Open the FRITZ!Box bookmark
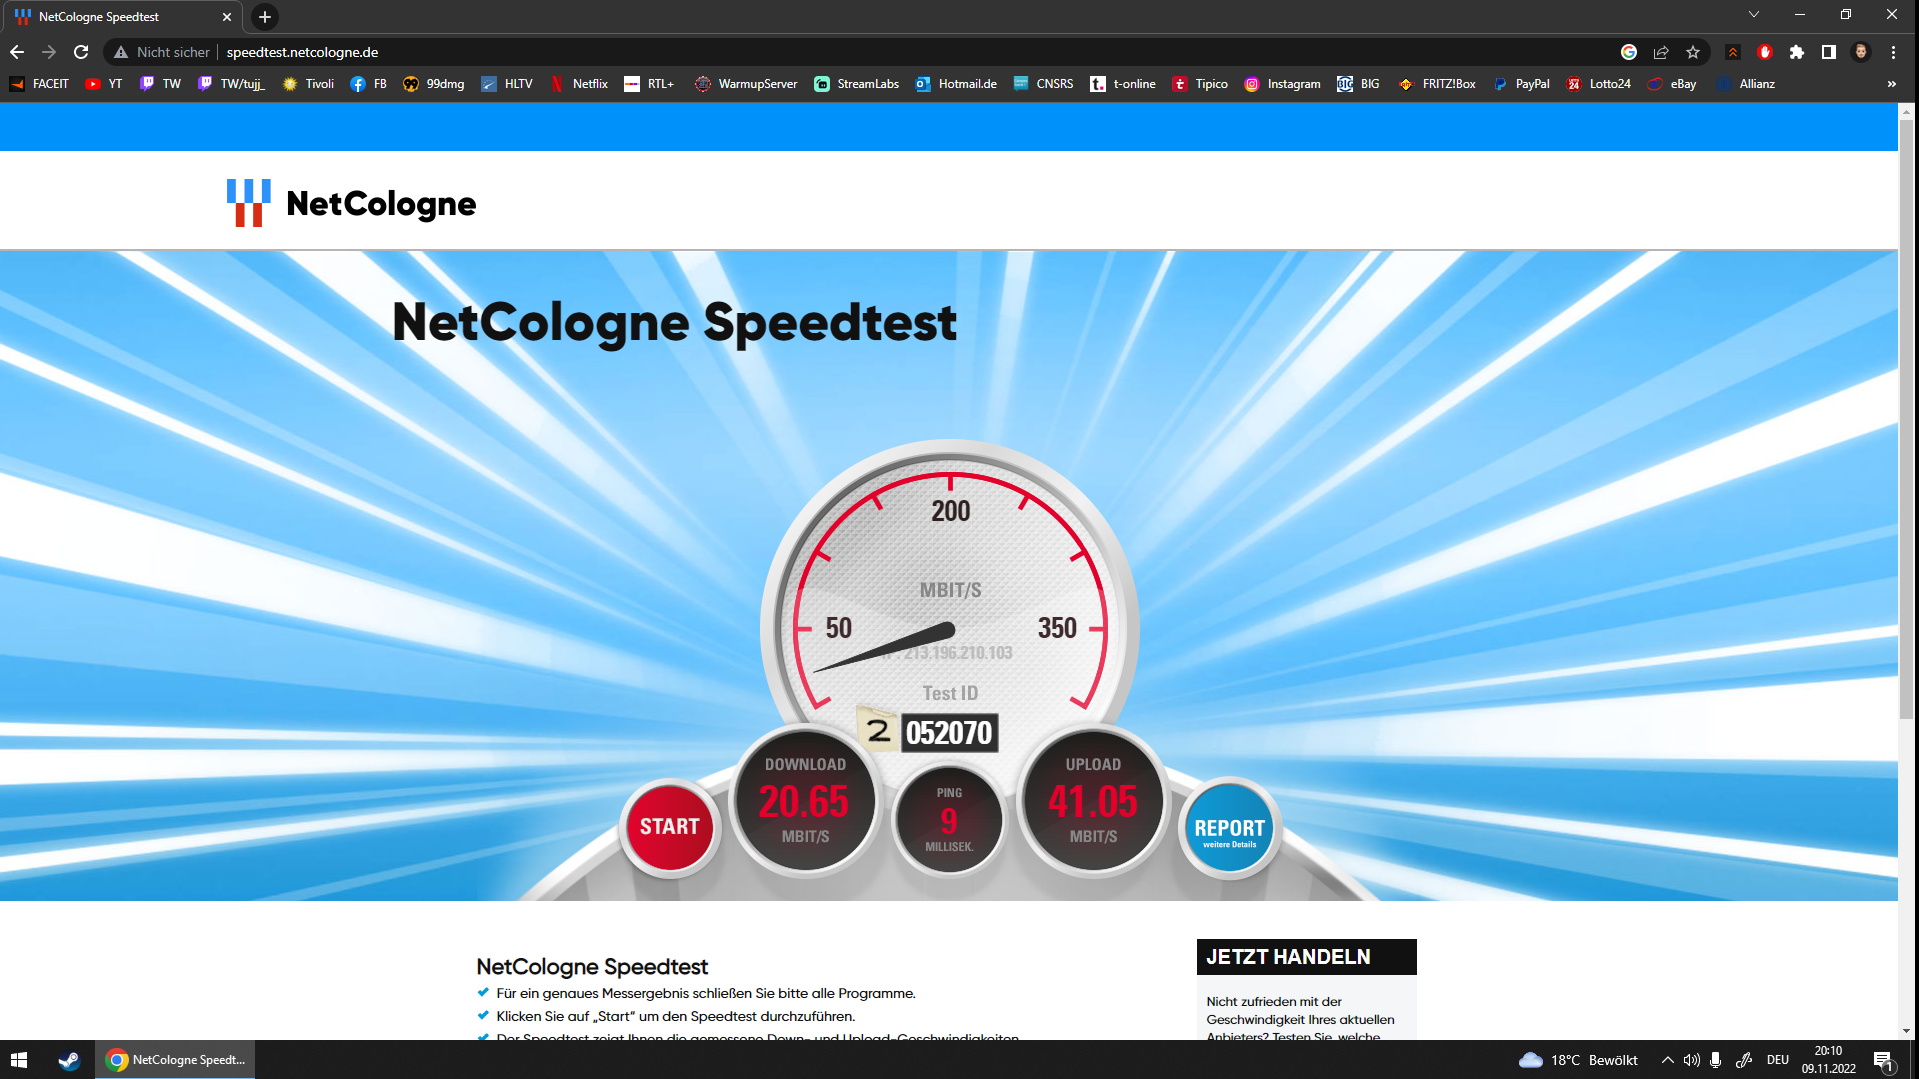Image resolution: width=1919 pixels, height=1079 pixels. coord(1438,84)
